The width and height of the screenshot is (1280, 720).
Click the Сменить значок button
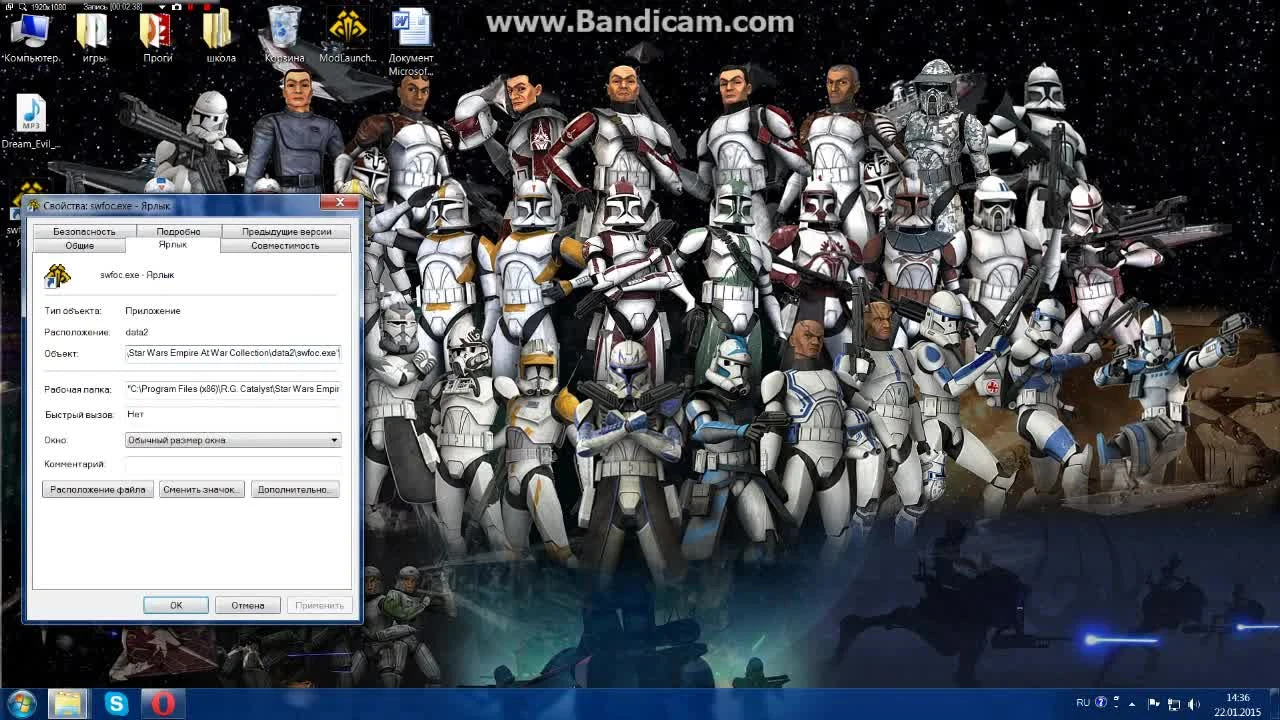(x=201, y=489)
